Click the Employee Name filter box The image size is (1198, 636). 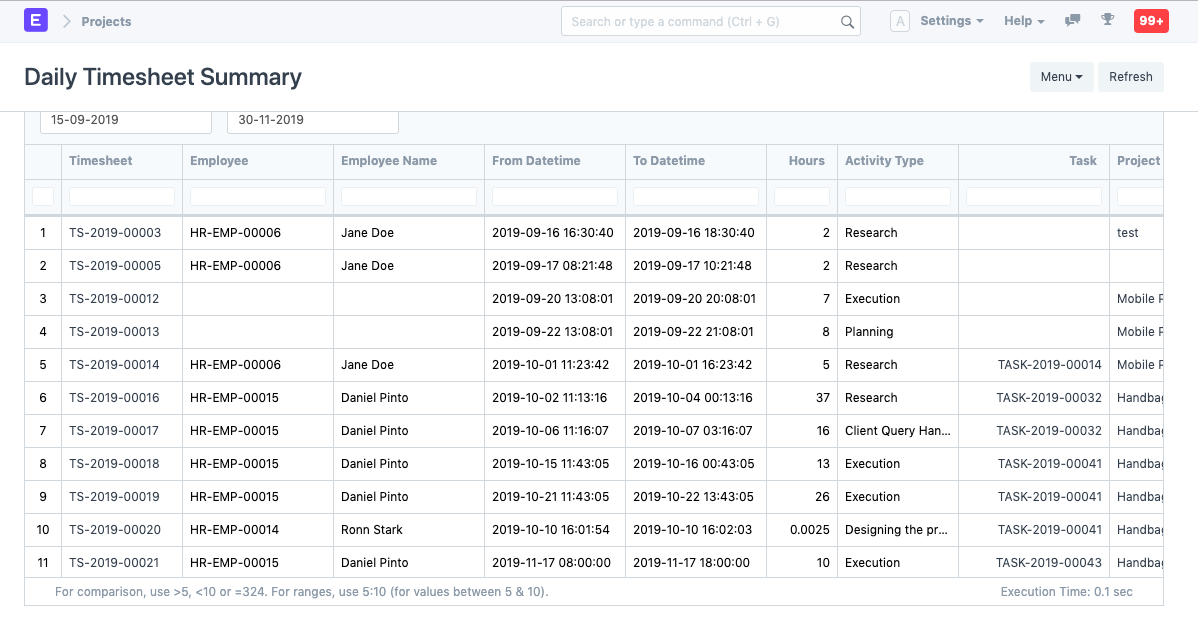point(408,196)
